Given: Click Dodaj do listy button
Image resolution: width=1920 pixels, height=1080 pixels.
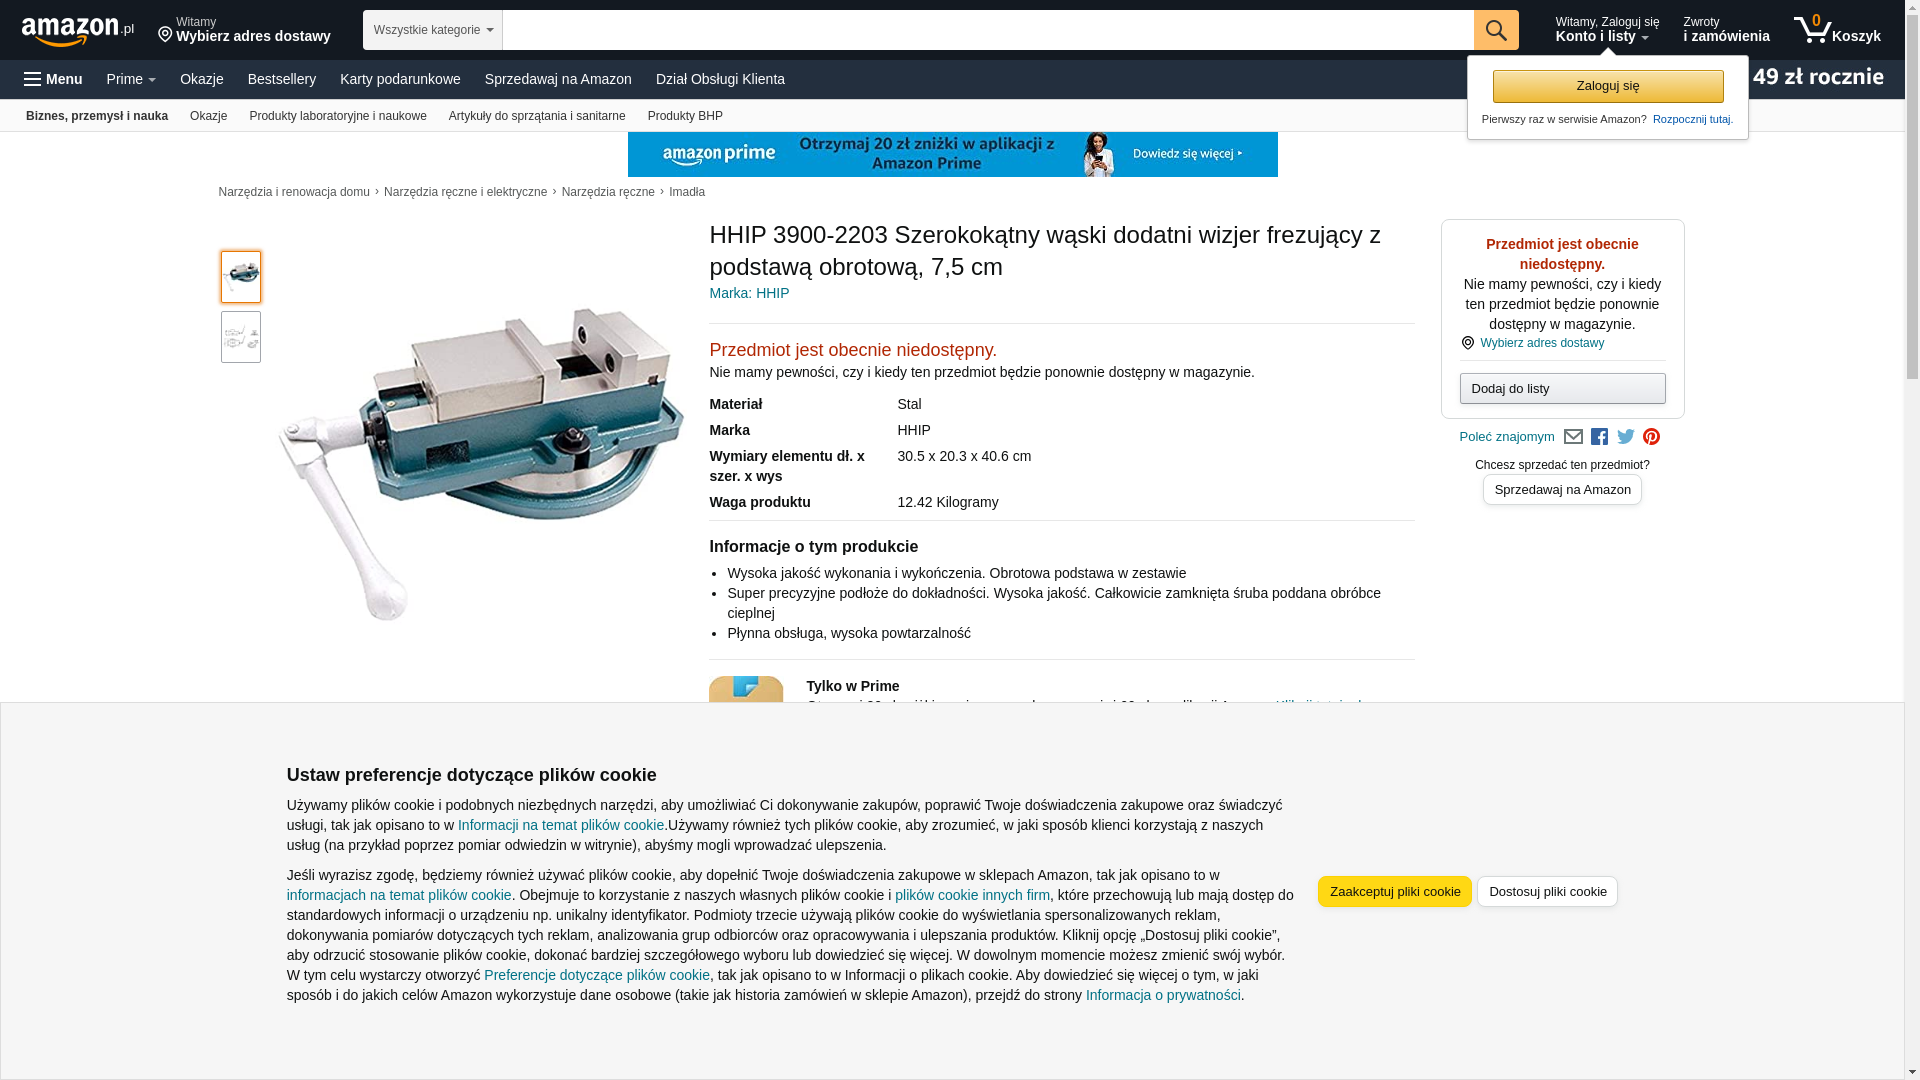Looking at the screenshot, I should tap(1562, 388).
